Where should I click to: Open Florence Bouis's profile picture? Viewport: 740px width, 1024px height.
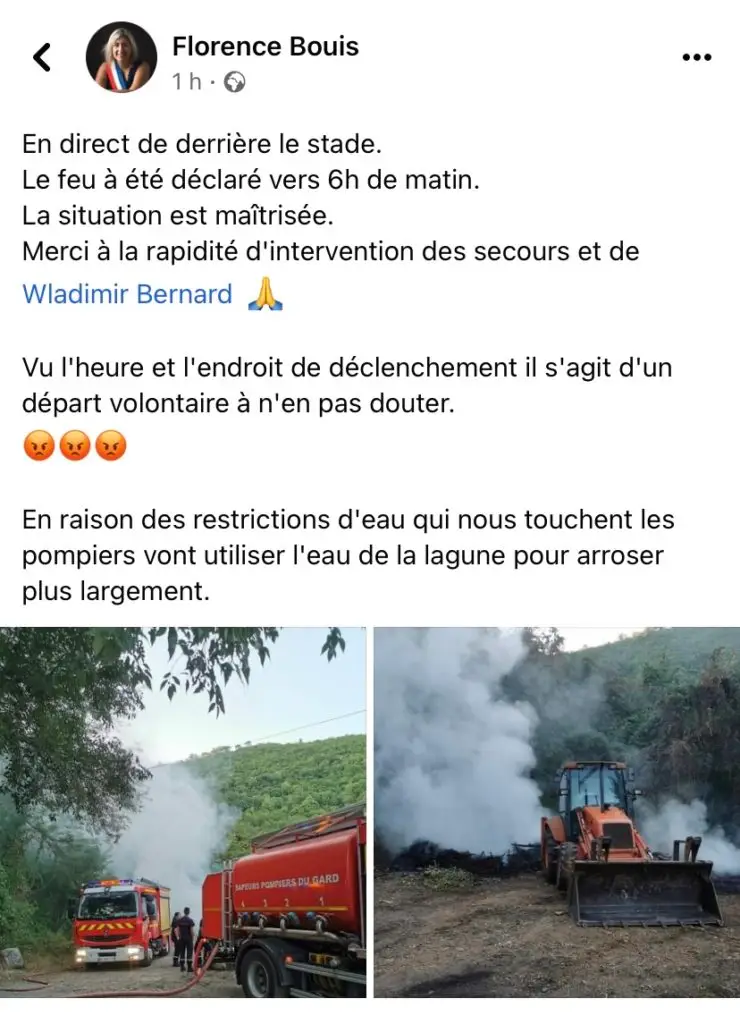point(121,57)
